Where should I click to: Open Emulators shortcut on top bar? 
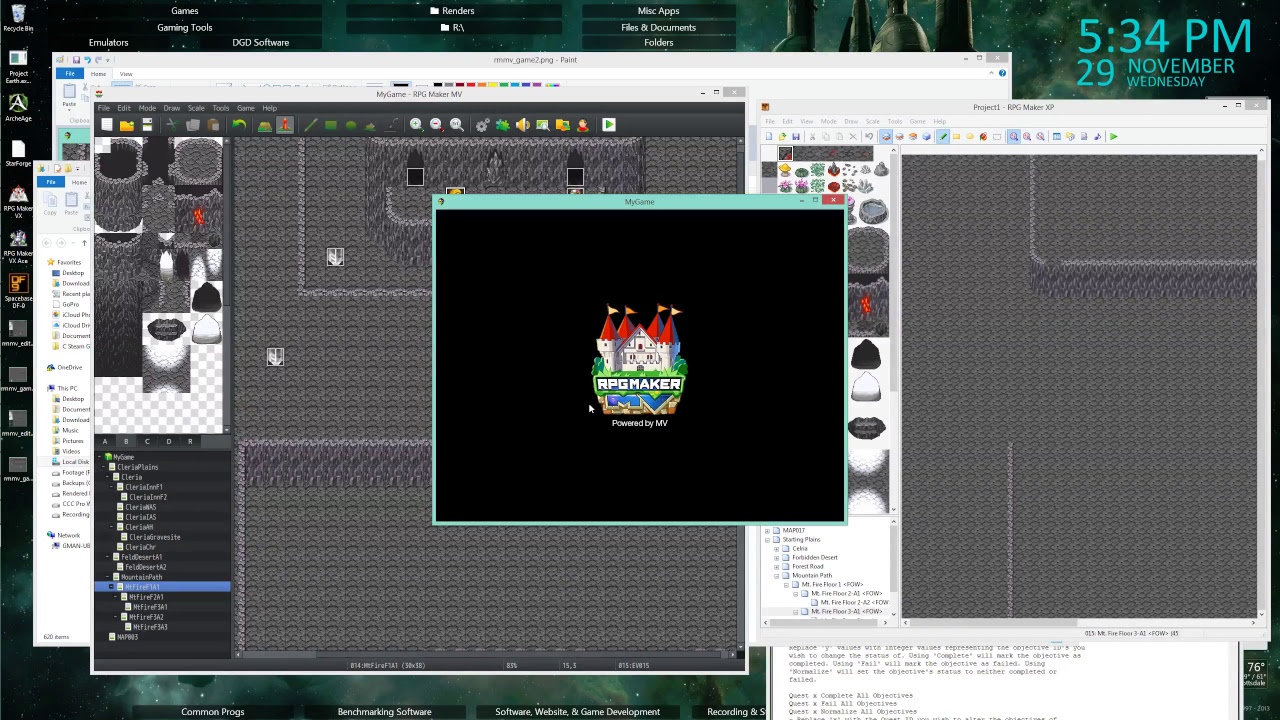coord(108,43)
